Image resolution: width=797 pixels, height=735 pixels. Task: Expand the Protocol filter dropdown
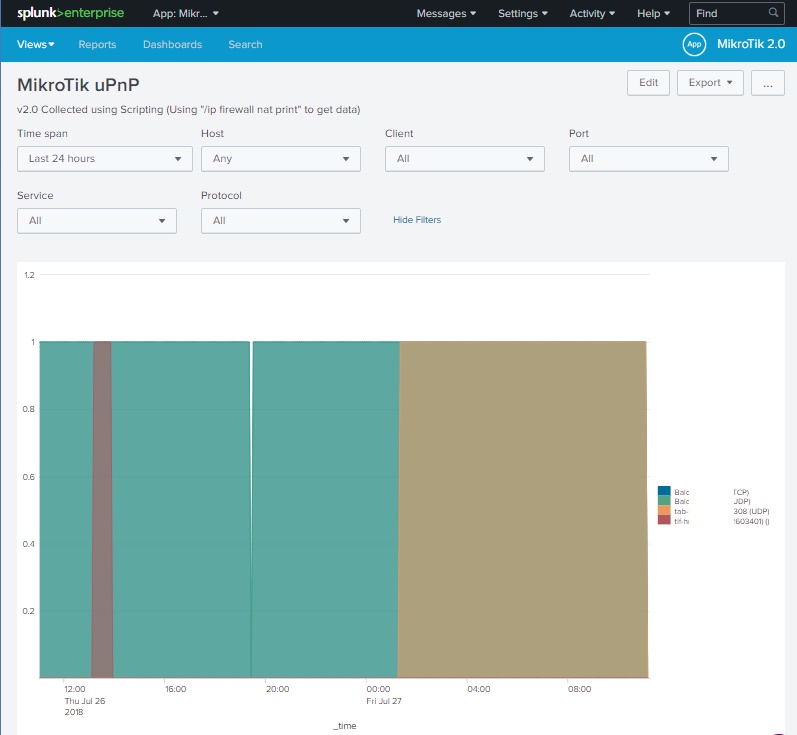280,221
